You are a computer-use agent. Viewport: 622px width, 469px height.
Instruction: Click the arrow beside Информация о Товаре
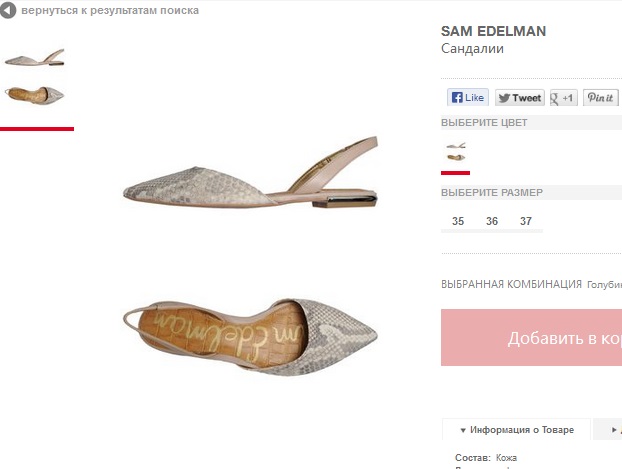click(x=463, y=430)
